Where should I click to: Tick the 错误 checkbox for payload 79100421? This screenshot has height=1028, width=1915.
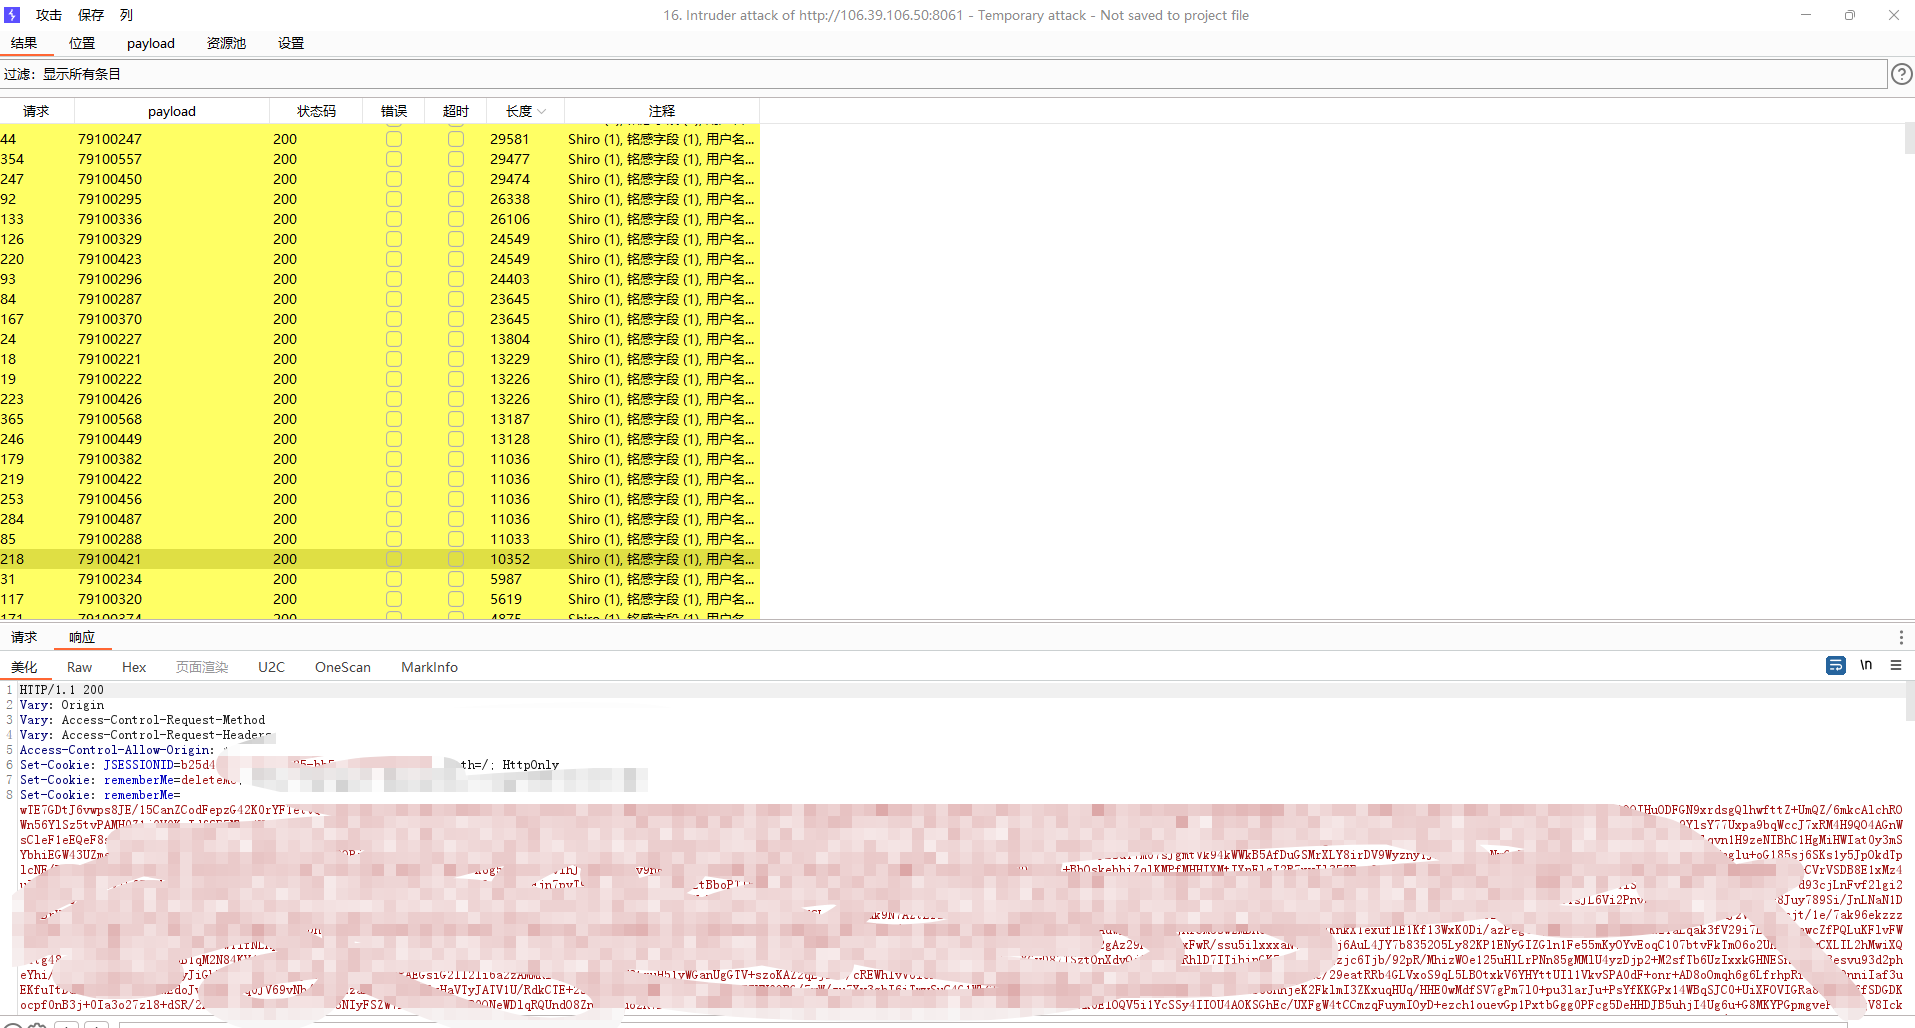point(394,559)
